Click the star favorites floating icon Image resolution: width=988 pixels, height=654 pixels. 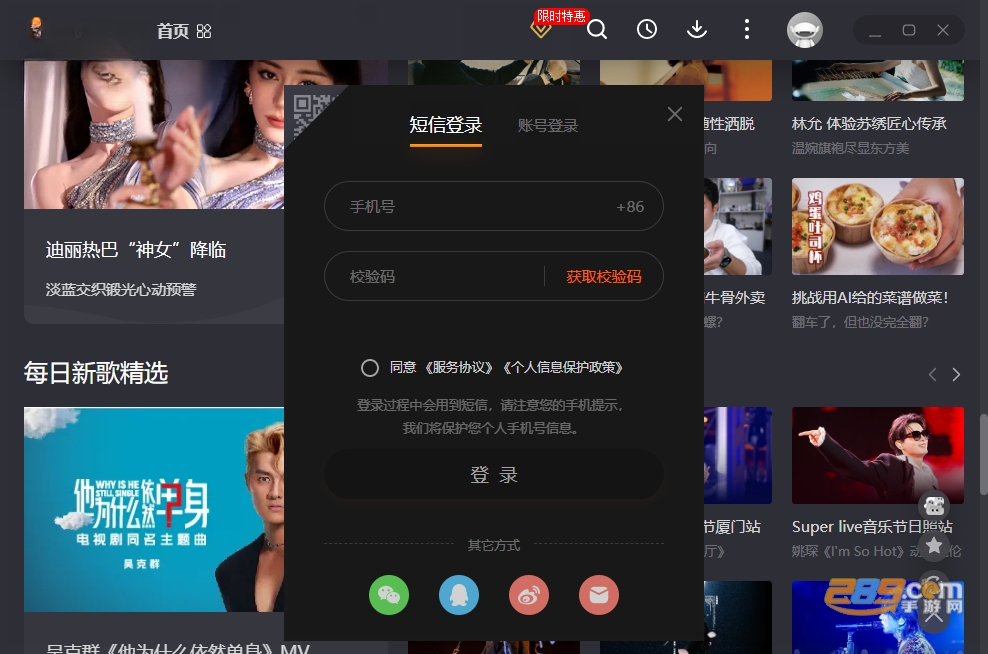(x=934, y=546)
